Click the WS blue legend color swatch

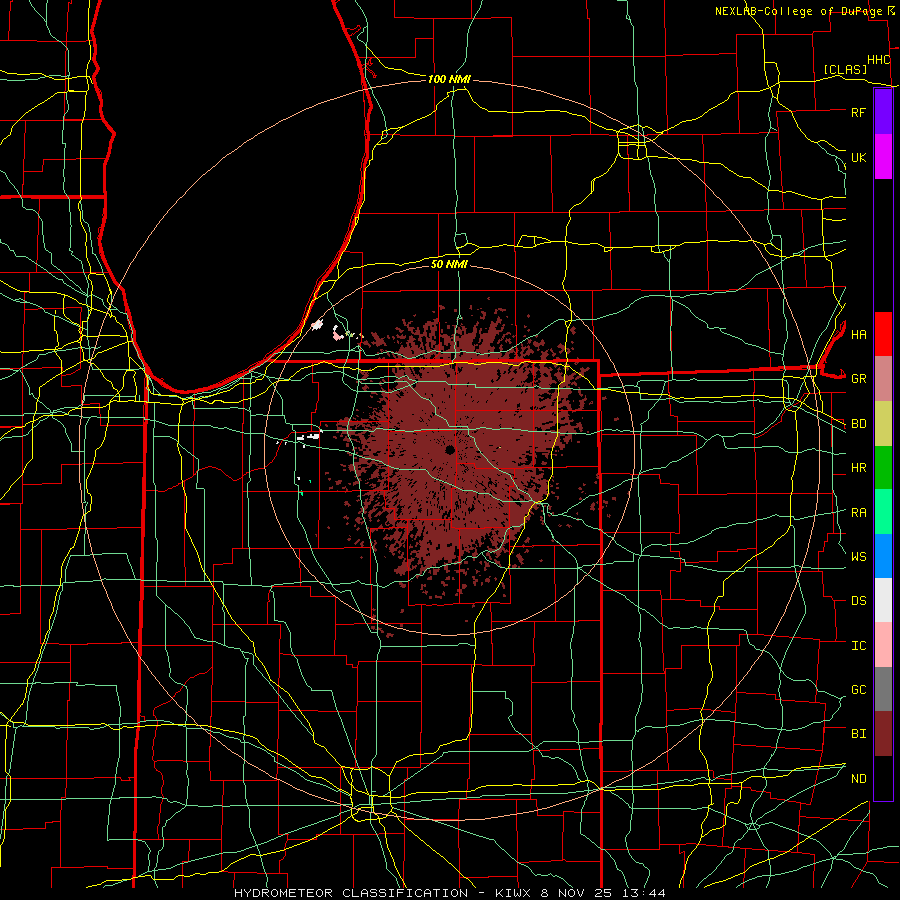[x=883, y=556]
